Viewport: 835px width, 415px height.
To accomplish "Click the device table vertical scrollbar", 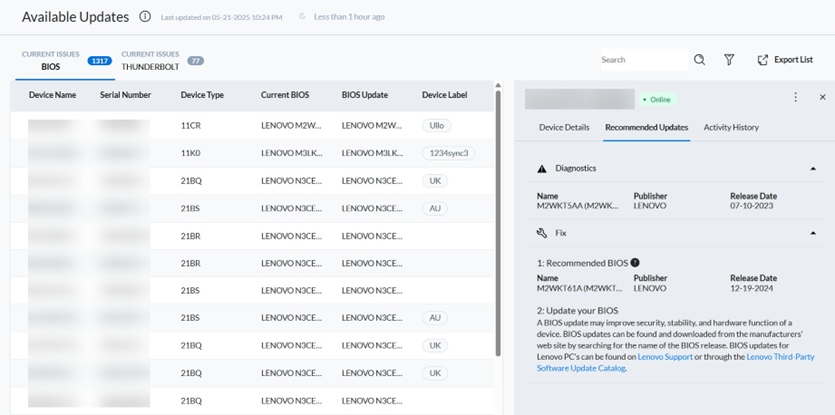I will click(x=498, y=225).
